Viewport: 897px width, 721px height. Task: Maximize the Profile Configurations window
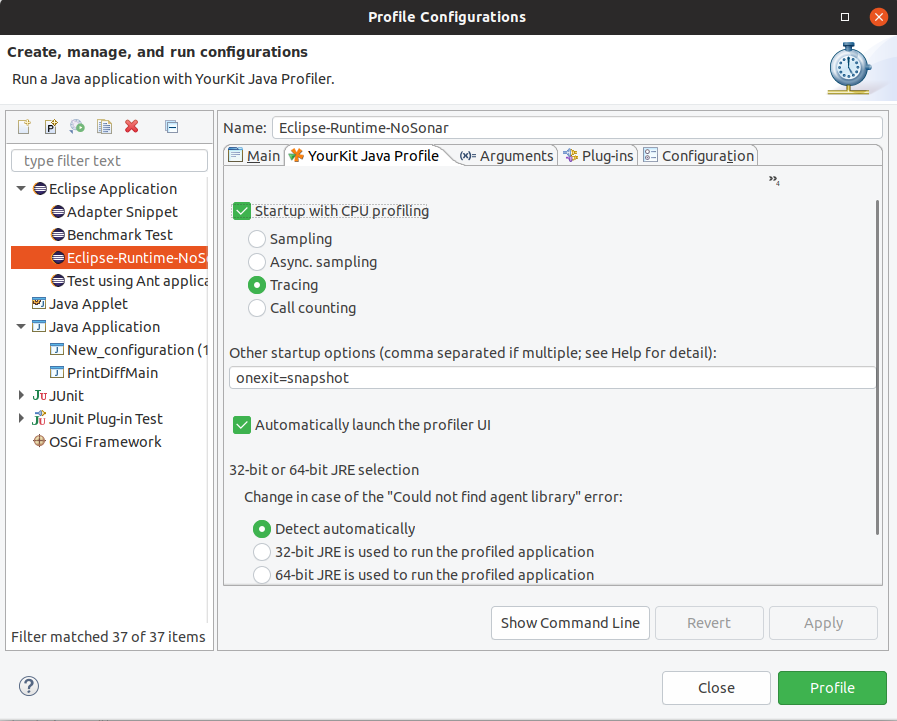point(844,17)
